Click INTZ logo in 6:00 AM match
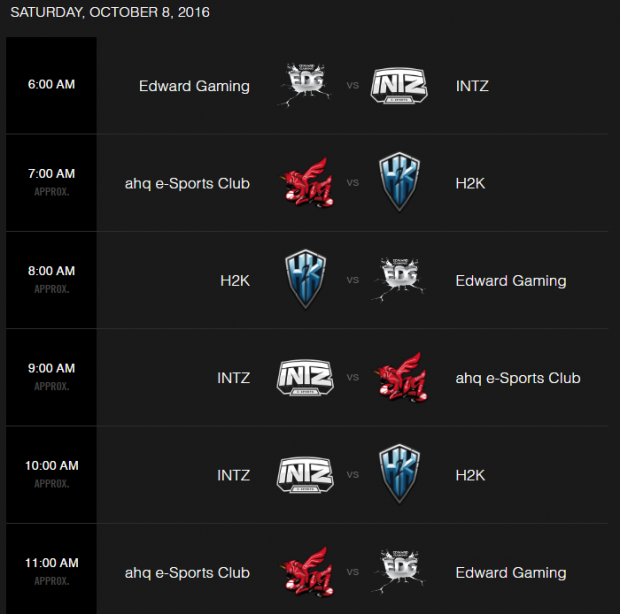The image size is (620, 614). coord(400,86)
